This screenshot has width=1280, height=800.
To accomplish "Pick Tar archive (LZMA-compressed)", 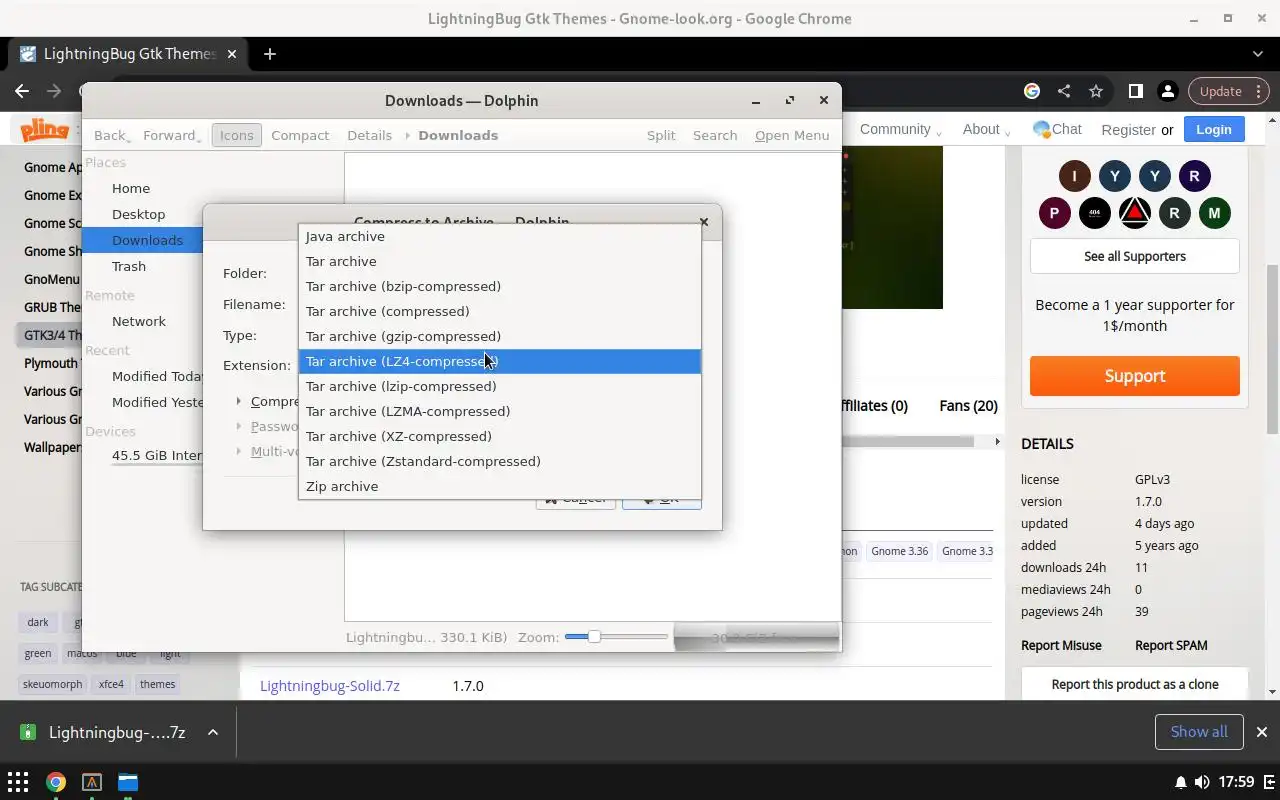I will (x=500, y=411).
